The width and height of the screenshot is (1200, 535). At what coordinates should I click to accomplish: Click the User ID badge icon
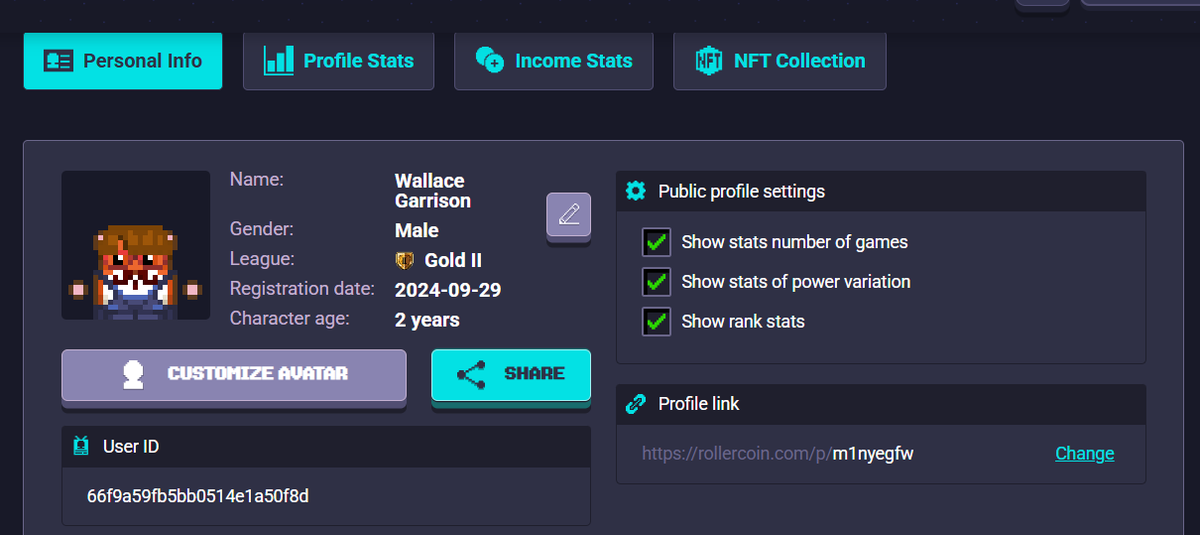(x=82, y=447)
